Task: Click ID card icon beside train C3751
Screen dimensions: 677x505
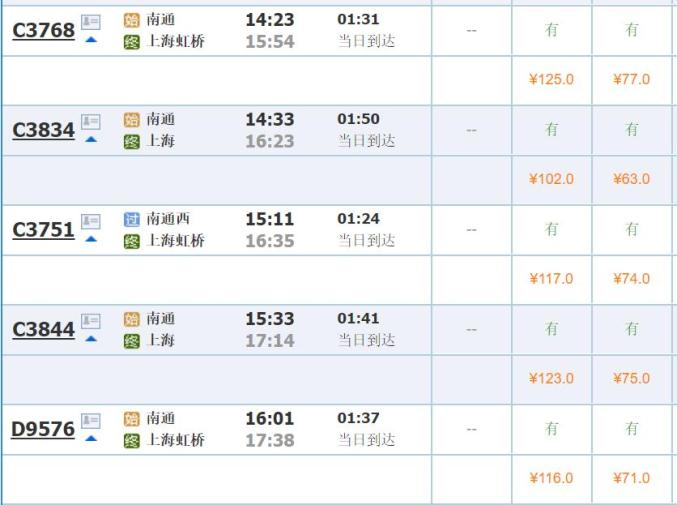Action: (x=91, y=221)
